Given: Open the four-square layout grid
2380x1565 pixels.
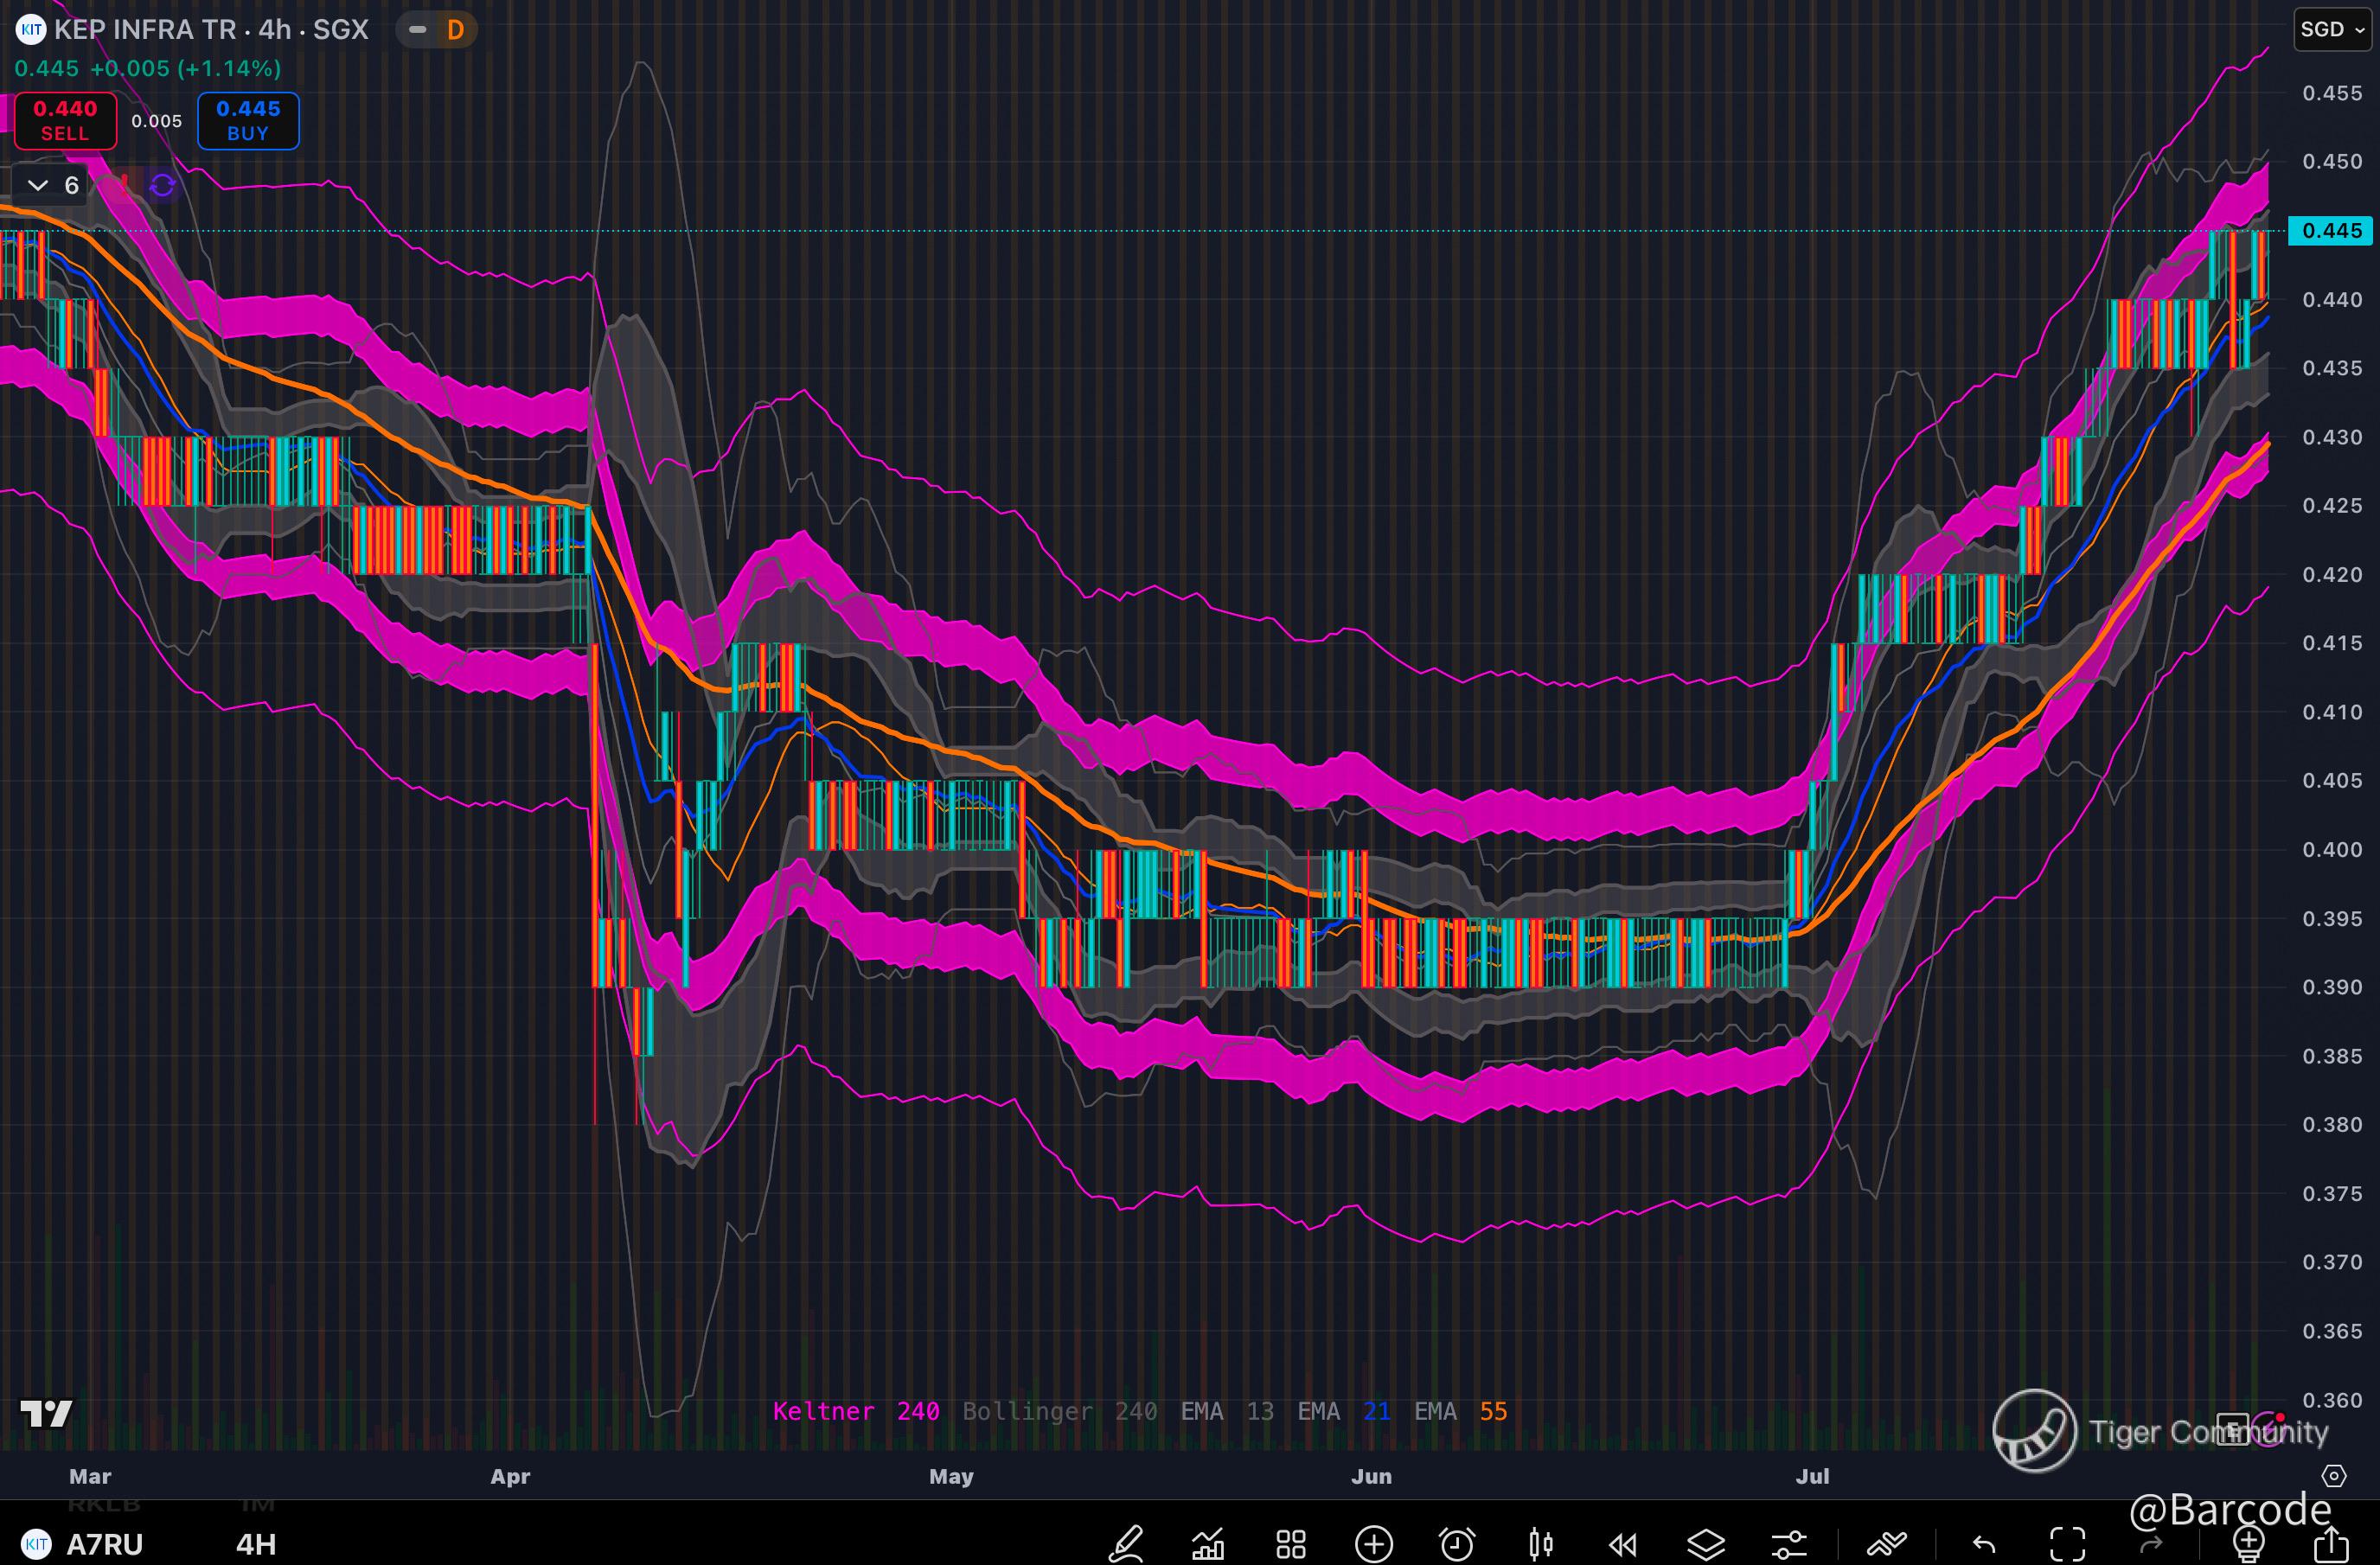Looking at the screenshot, I should coord(1291,1544).
